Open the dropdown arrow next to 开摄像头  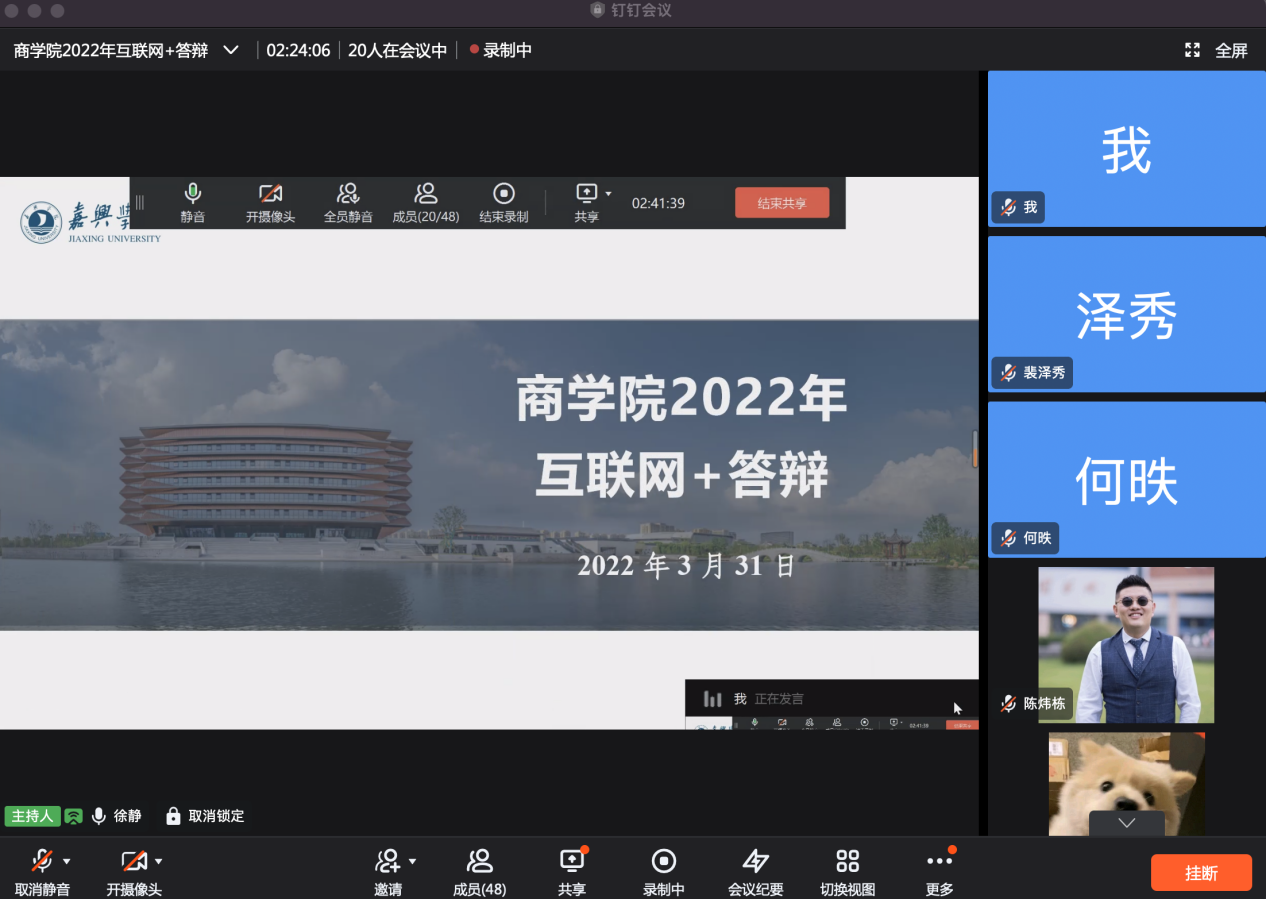click(158, 861)
